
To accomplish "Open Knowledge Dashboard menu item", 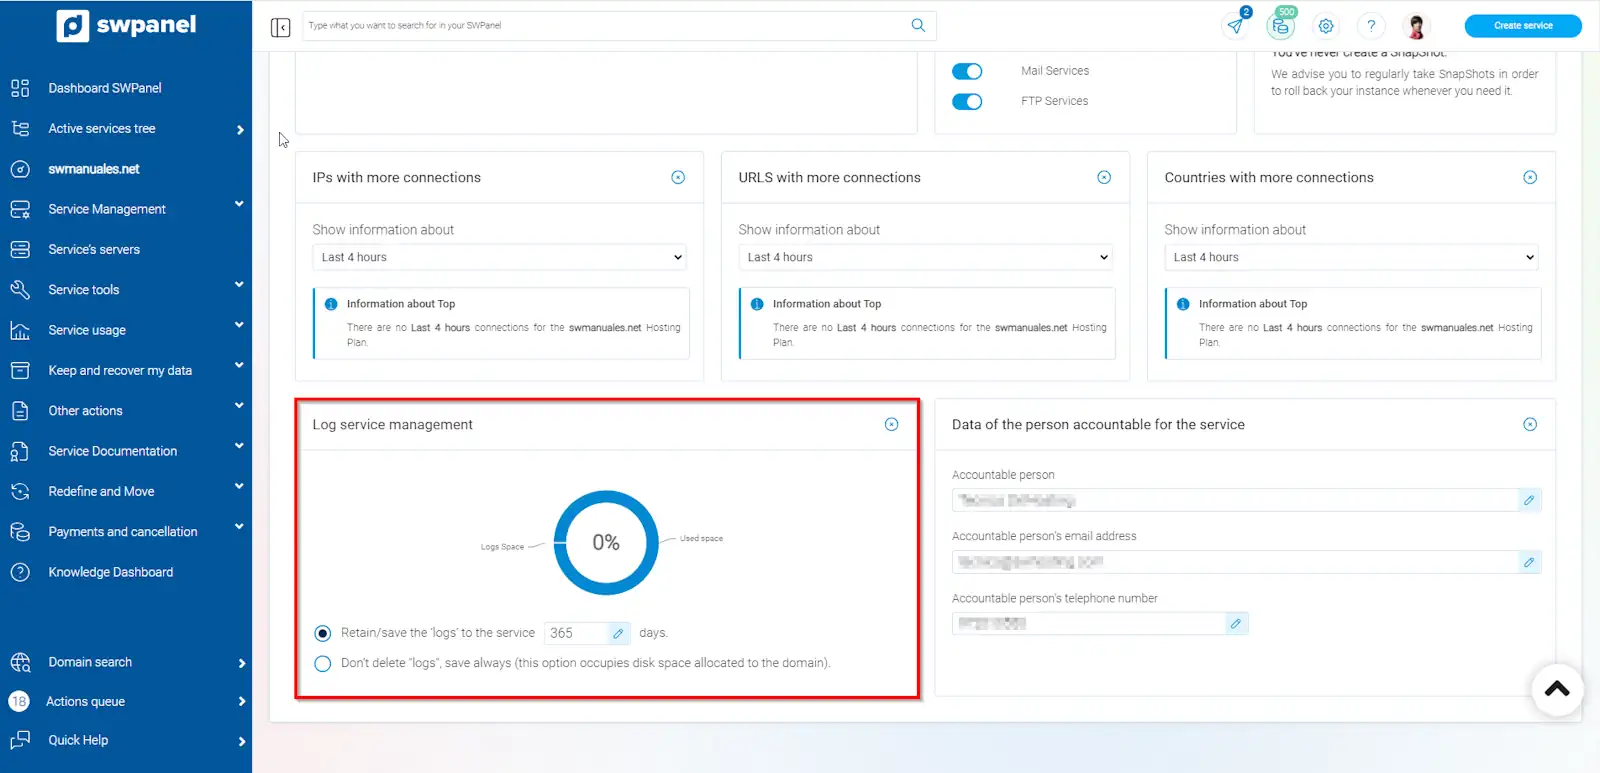I will tap(110, 572).
